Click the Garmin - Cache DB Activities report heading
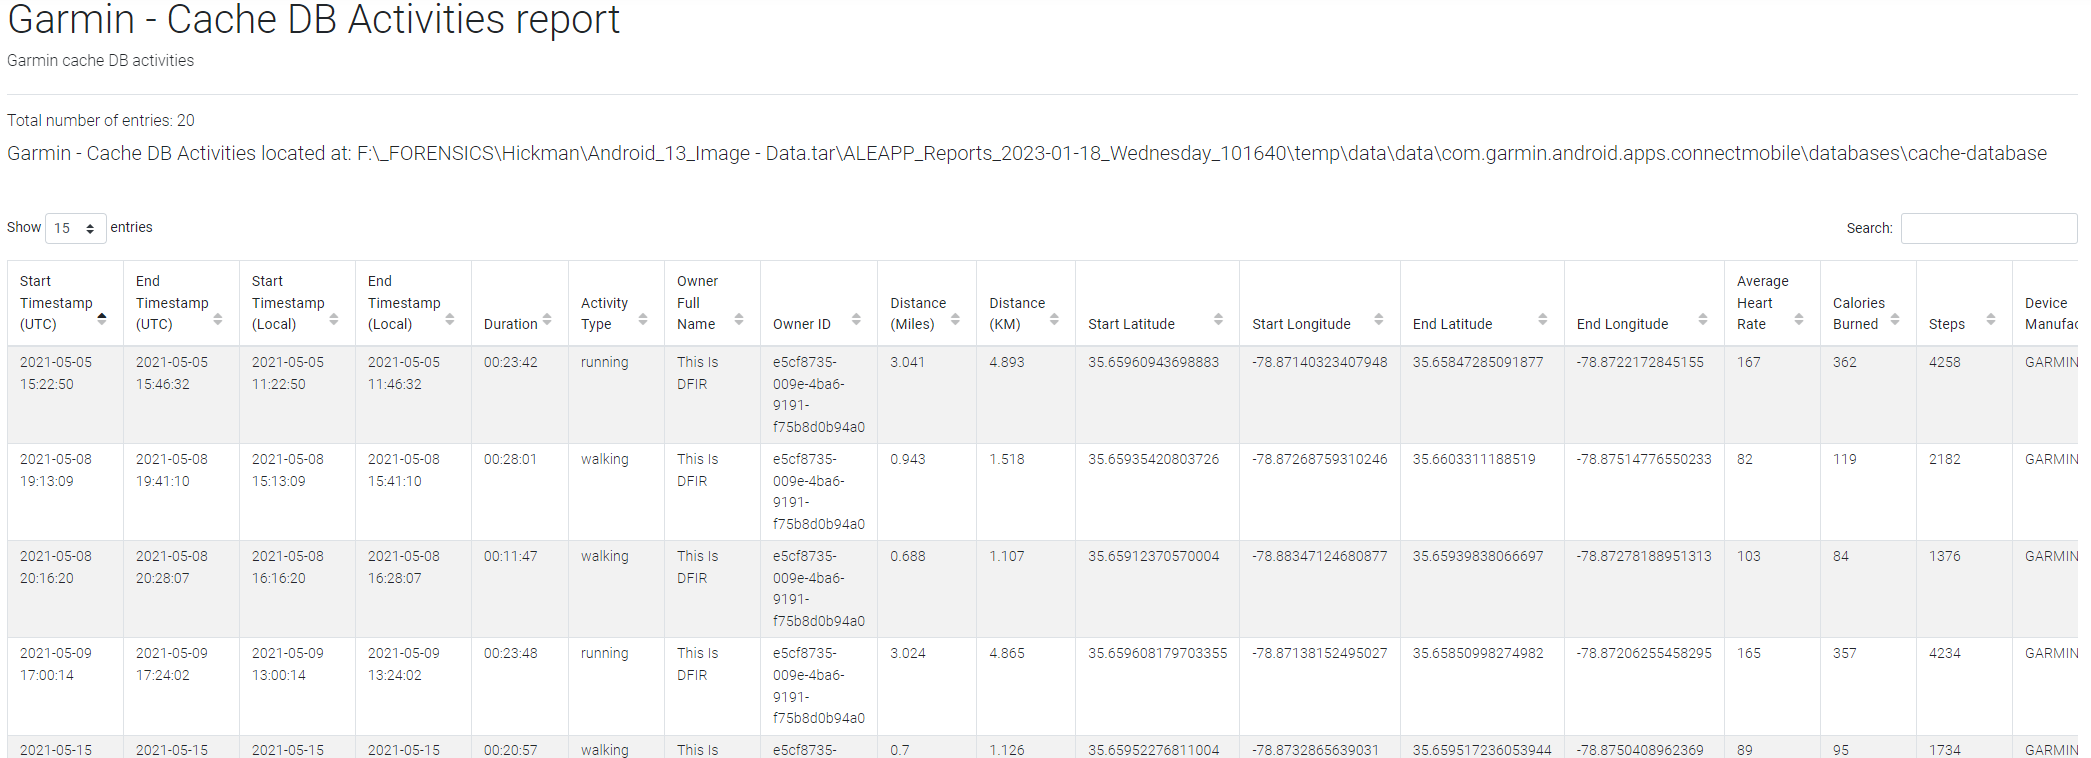The width and height of the screenshot is (2091, 758). (x=313, y=19)
